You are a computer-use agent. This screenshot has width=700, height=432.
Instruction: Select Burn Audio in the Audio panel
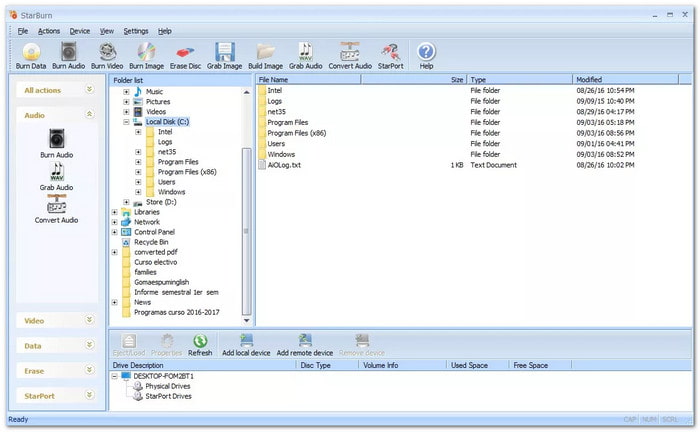(57, 143)
